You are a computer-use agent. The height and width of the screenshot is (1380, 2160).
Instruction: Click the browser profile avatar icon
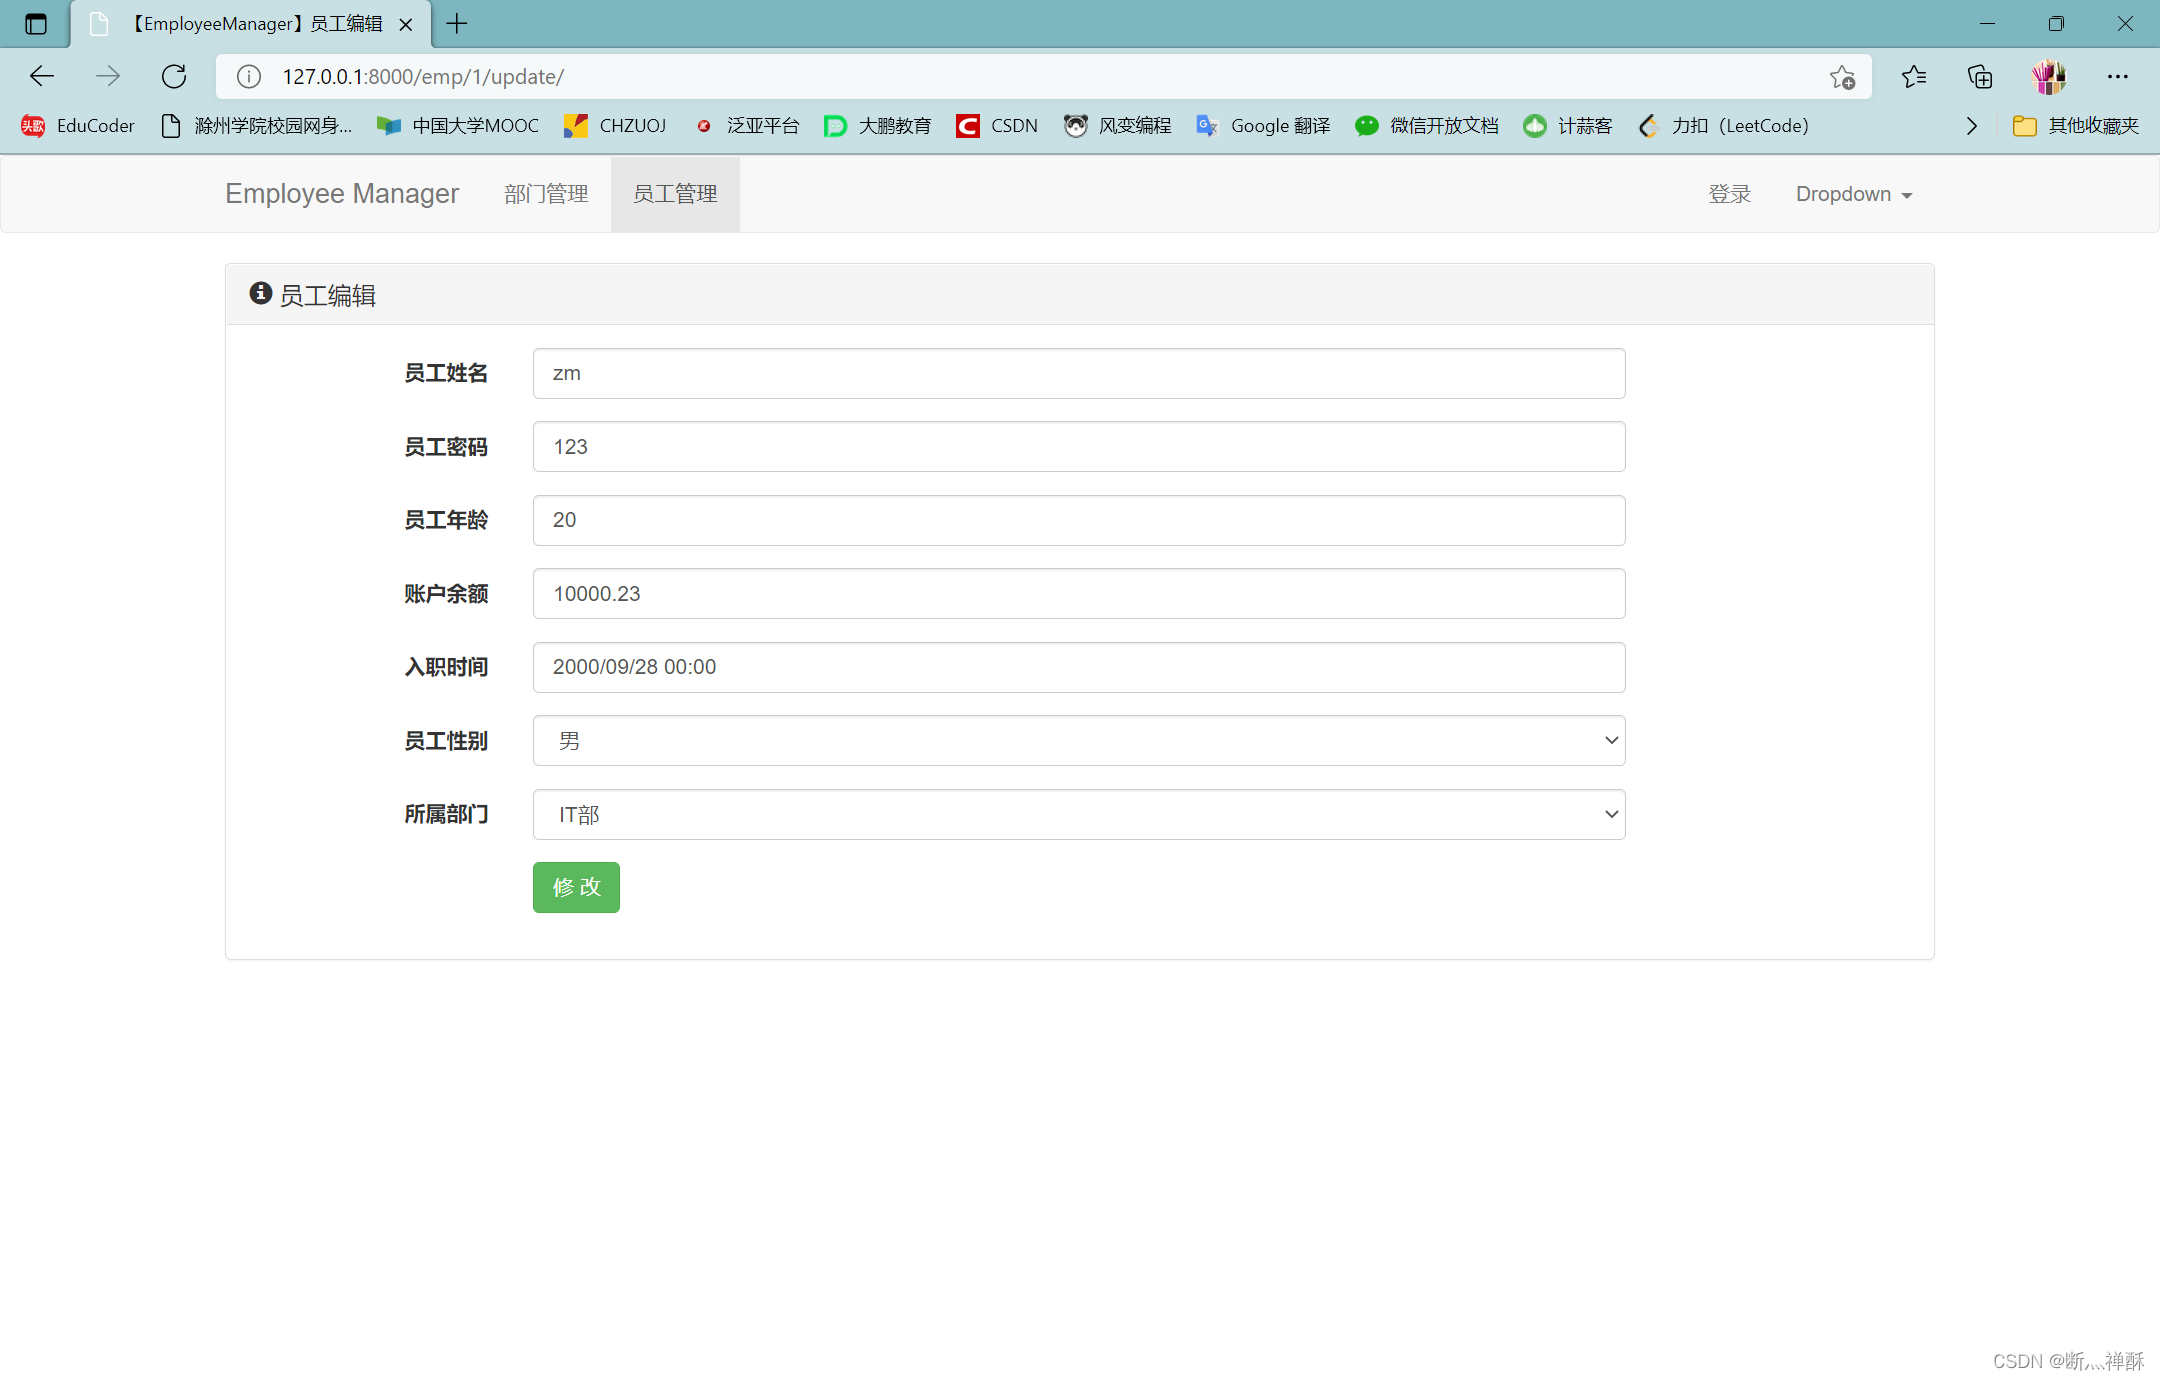point(2048,77)
